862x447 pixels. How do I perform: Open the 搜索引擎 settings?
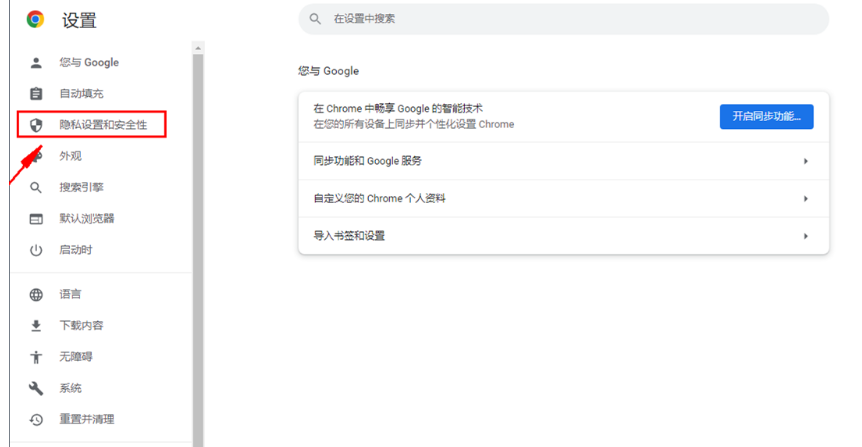pyautogui.click(x=81, y=187)
